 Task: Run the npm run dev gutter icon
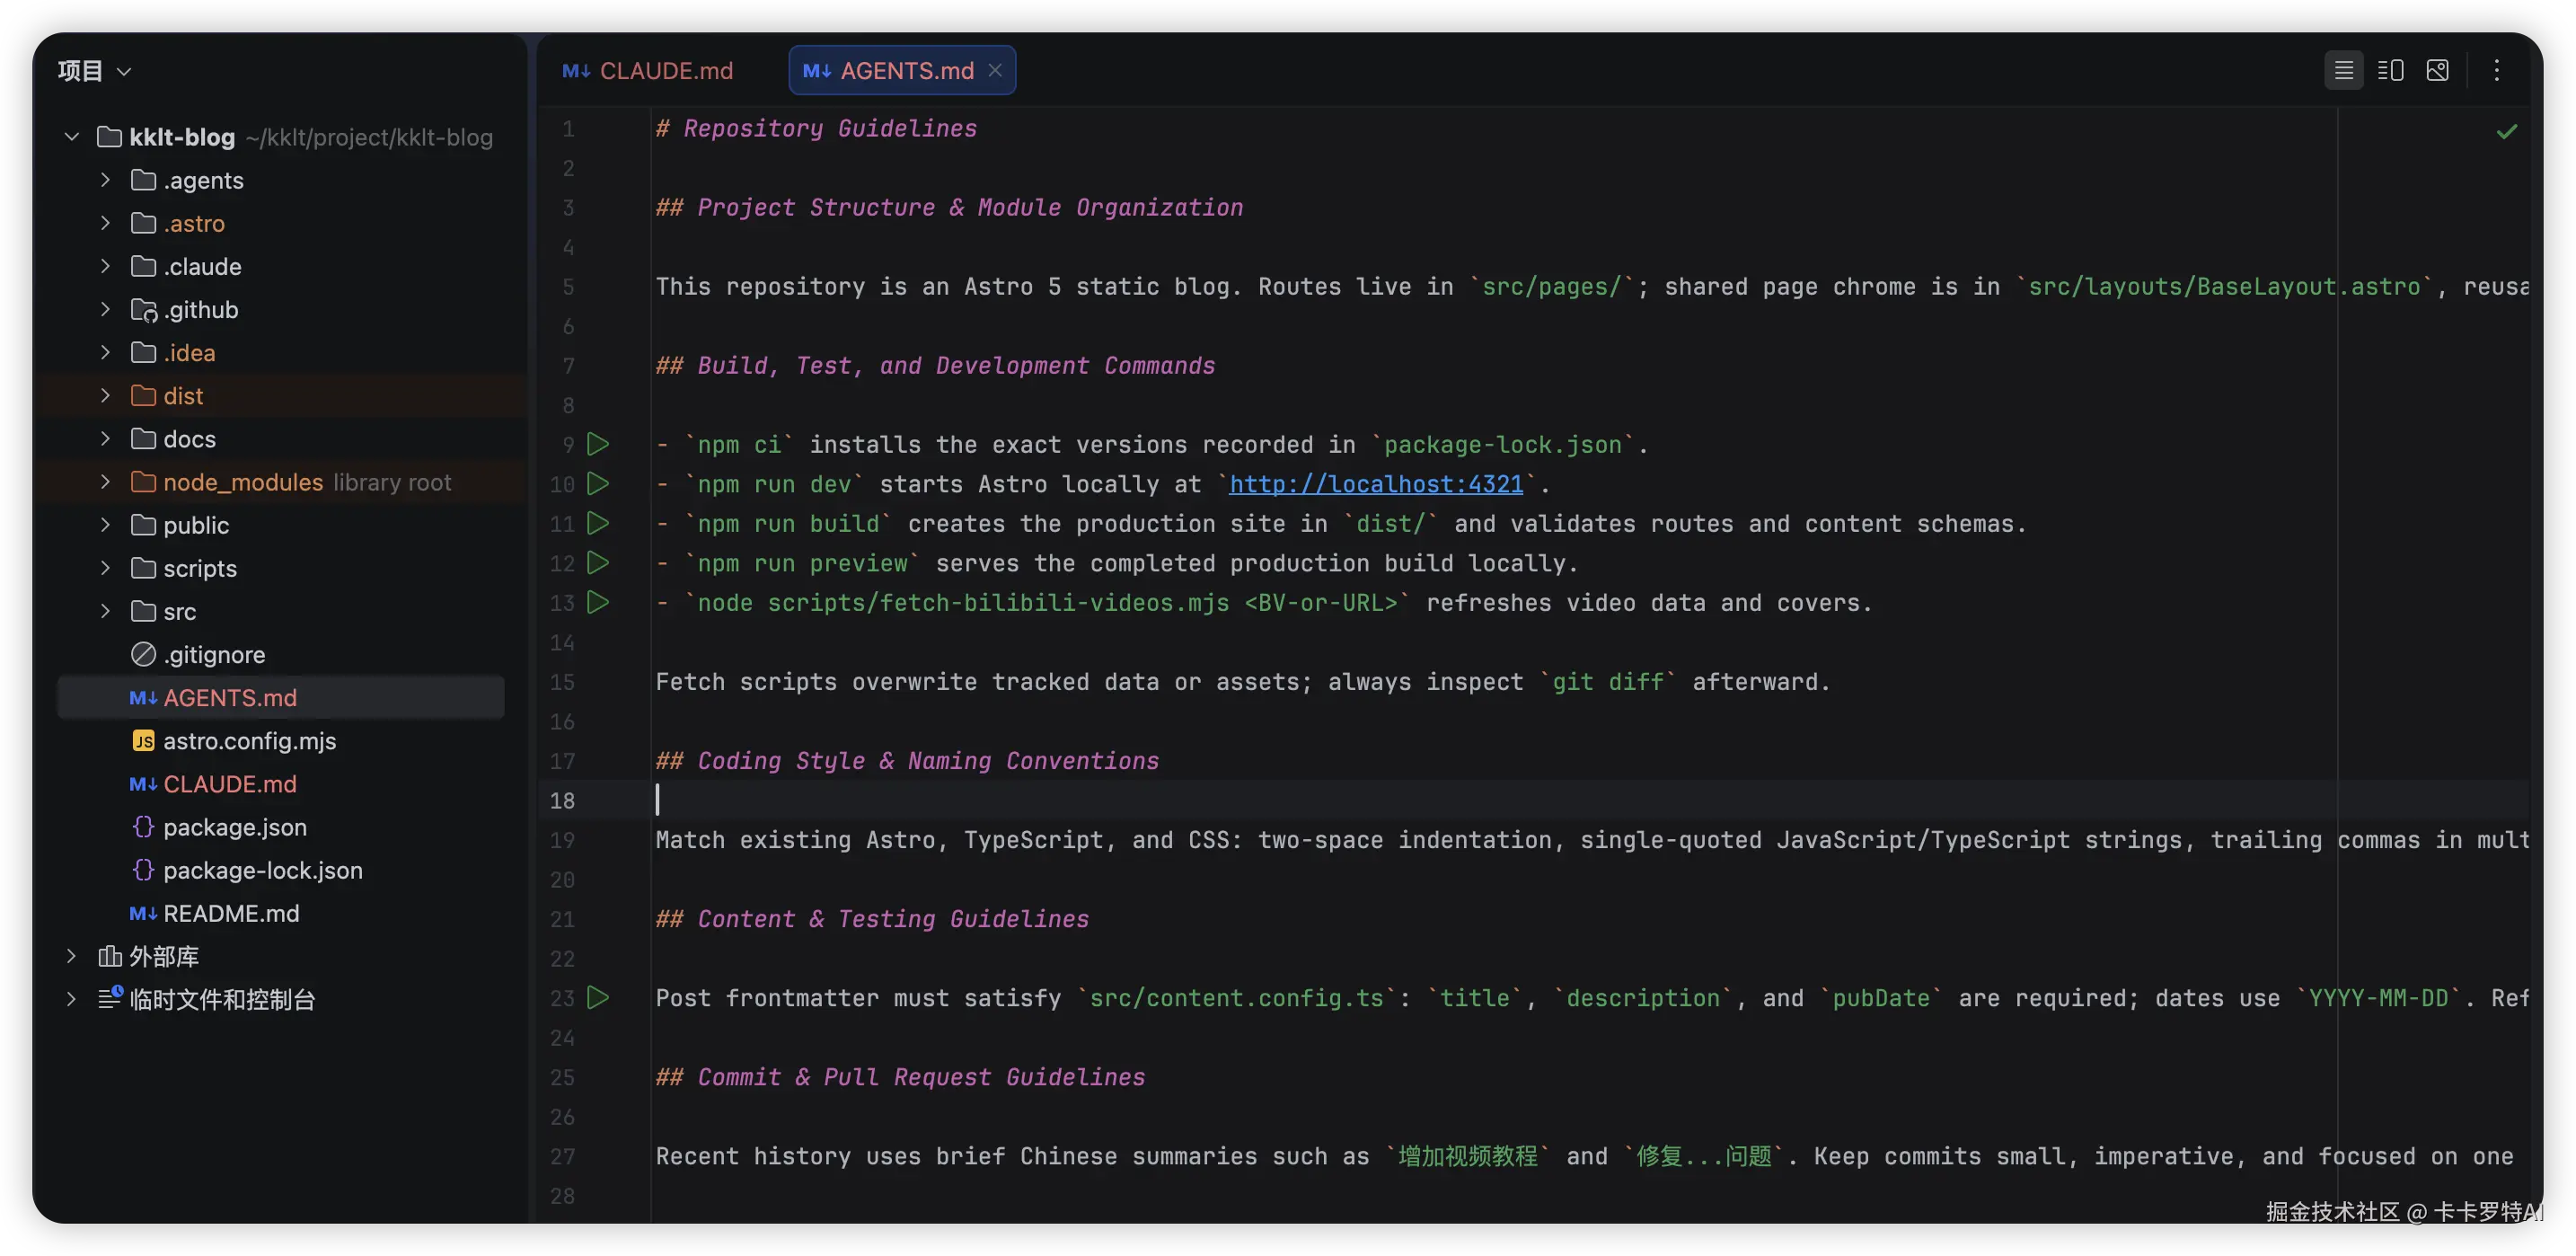tap(598, 484)
